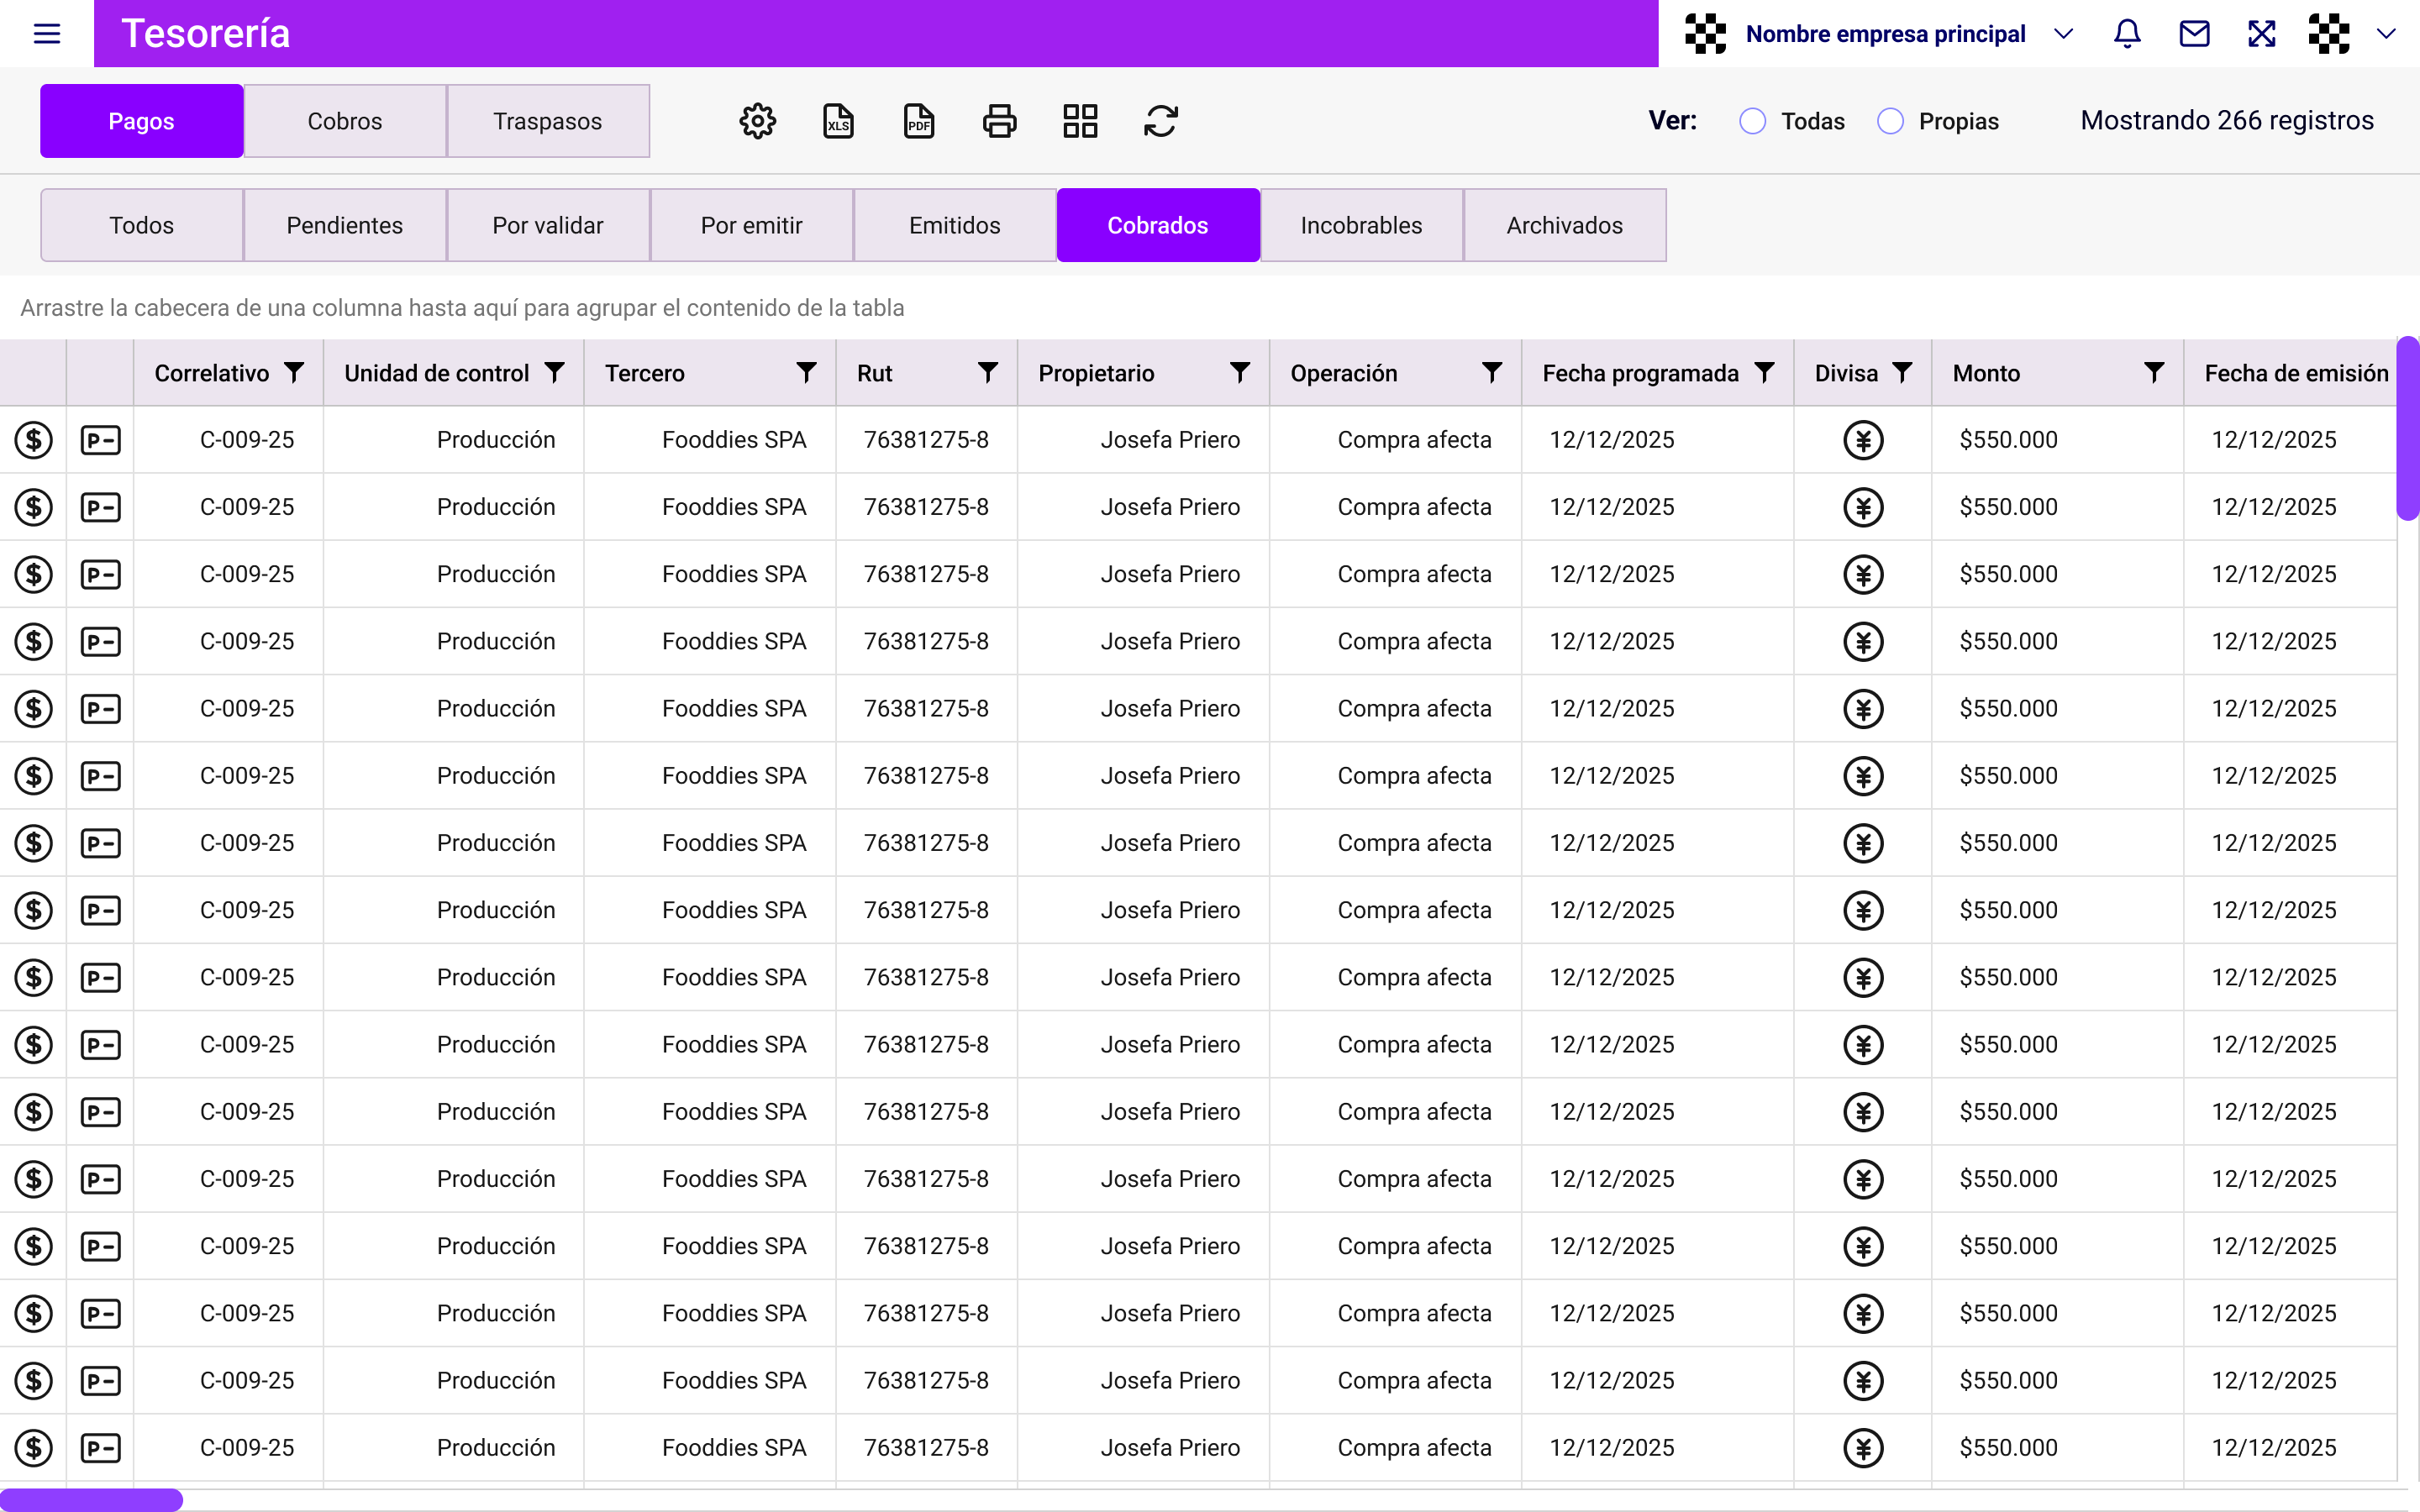Open mail messages icon
Viewport: 2420px width, 1512px height.
[x=2194, y=34]
